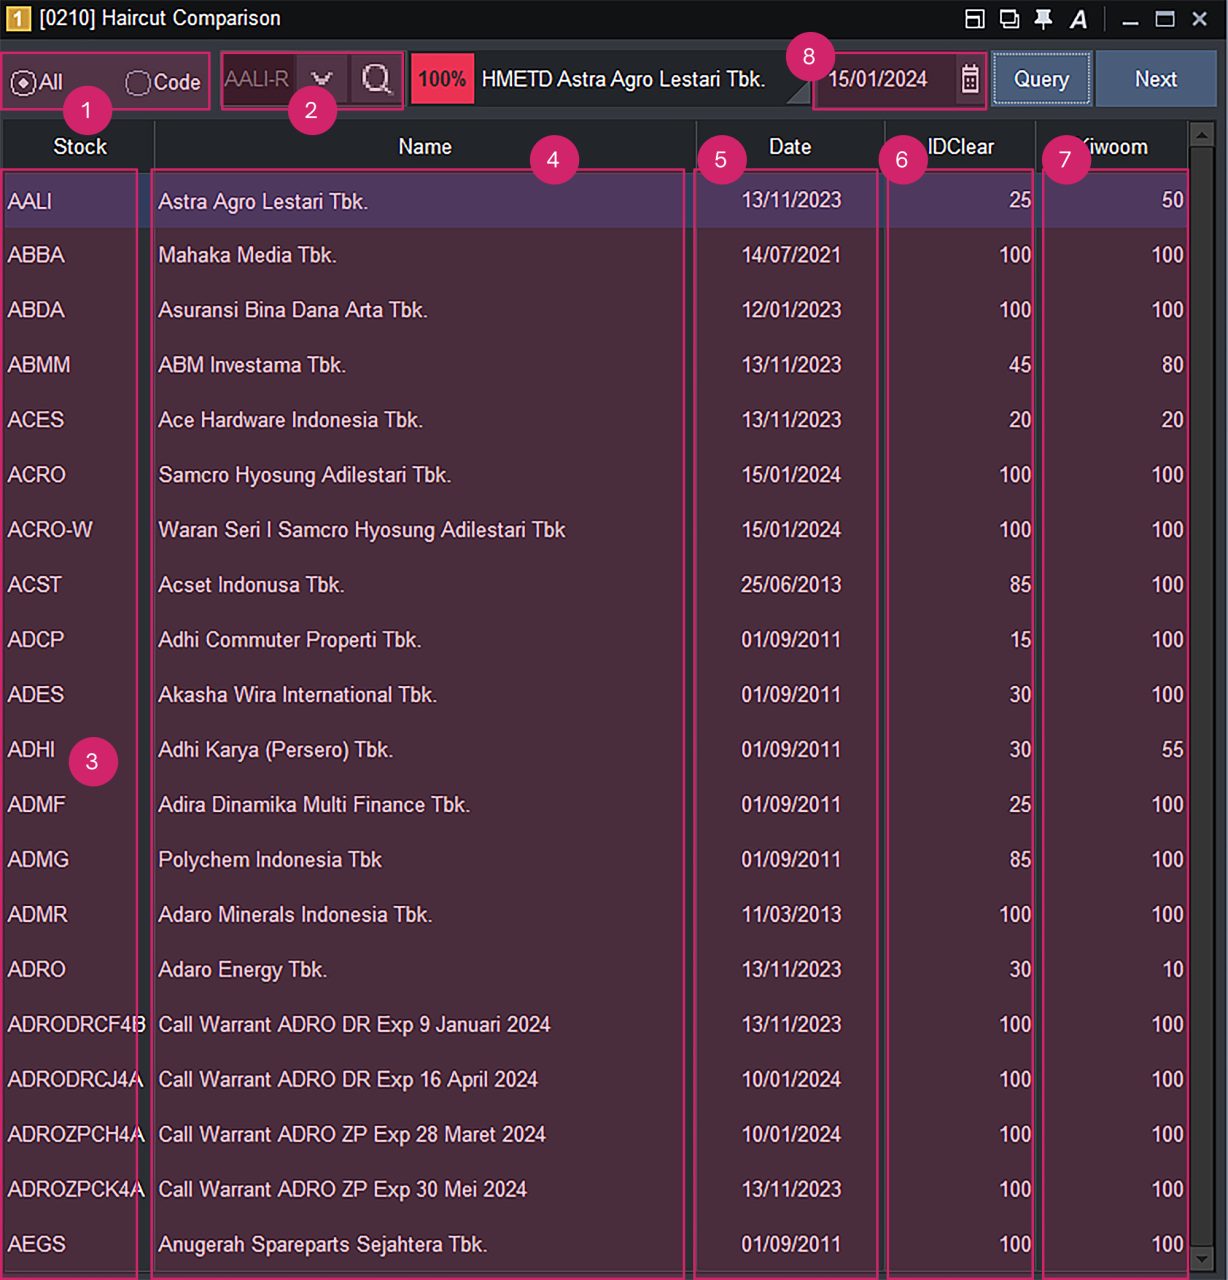
Task: Expand the stock code dropdown arrow
Action: coord(321,79)
